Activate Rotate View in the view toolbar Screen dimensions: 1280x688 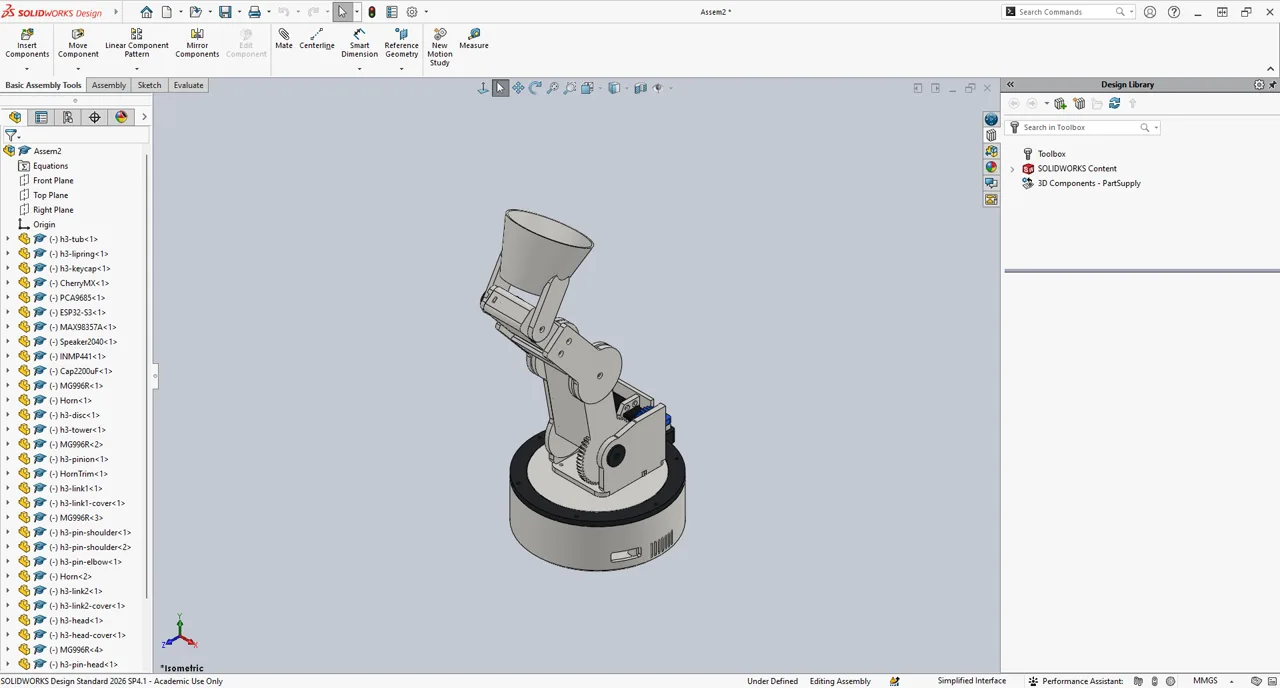click(x=535, y=88)
